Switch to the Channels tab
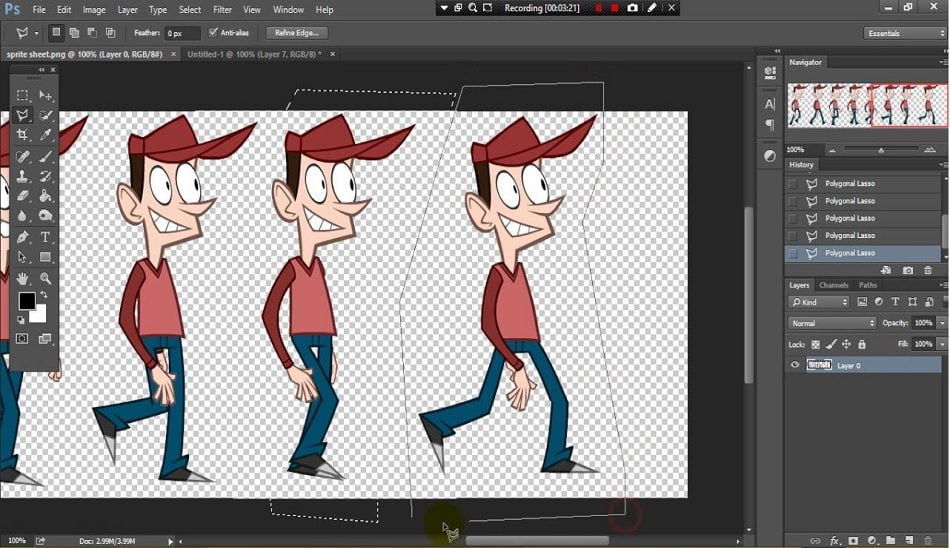 (833, 285)
